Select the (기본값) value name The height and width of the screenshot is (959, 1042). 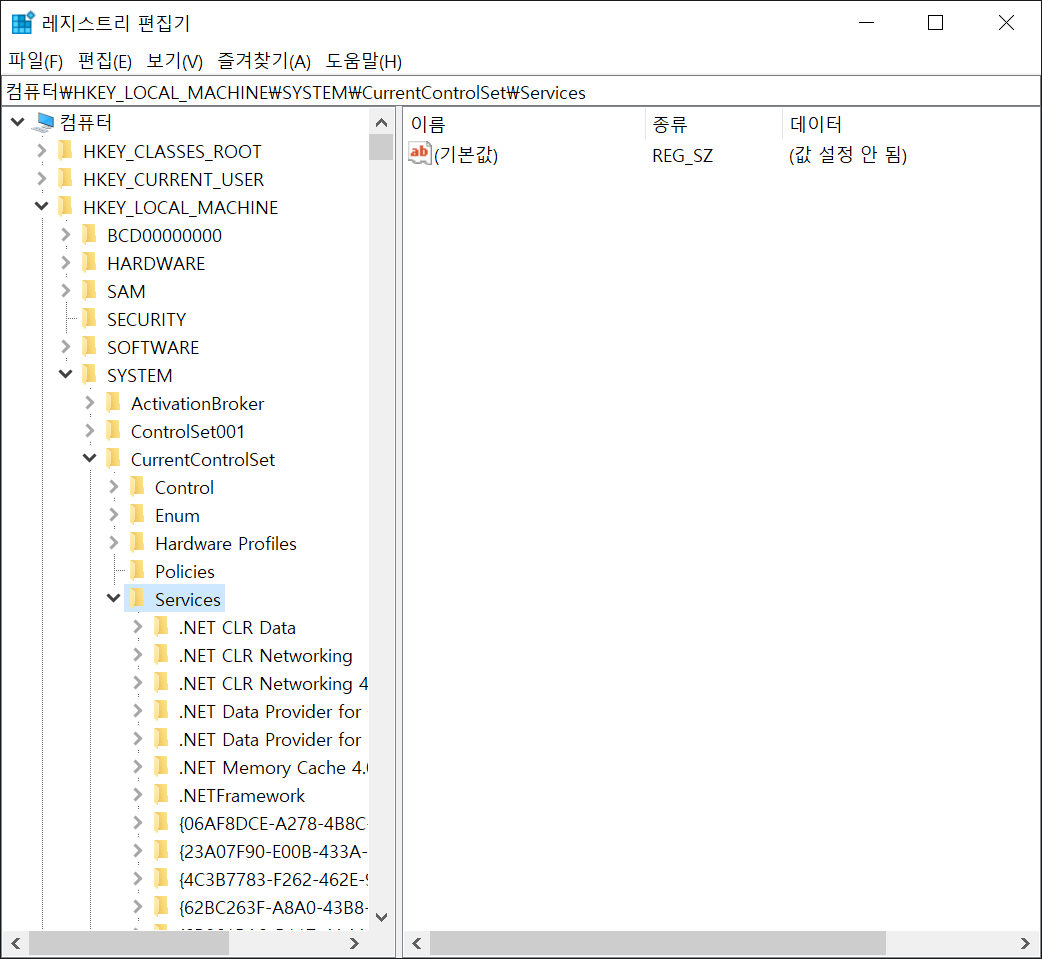point(466,154)
